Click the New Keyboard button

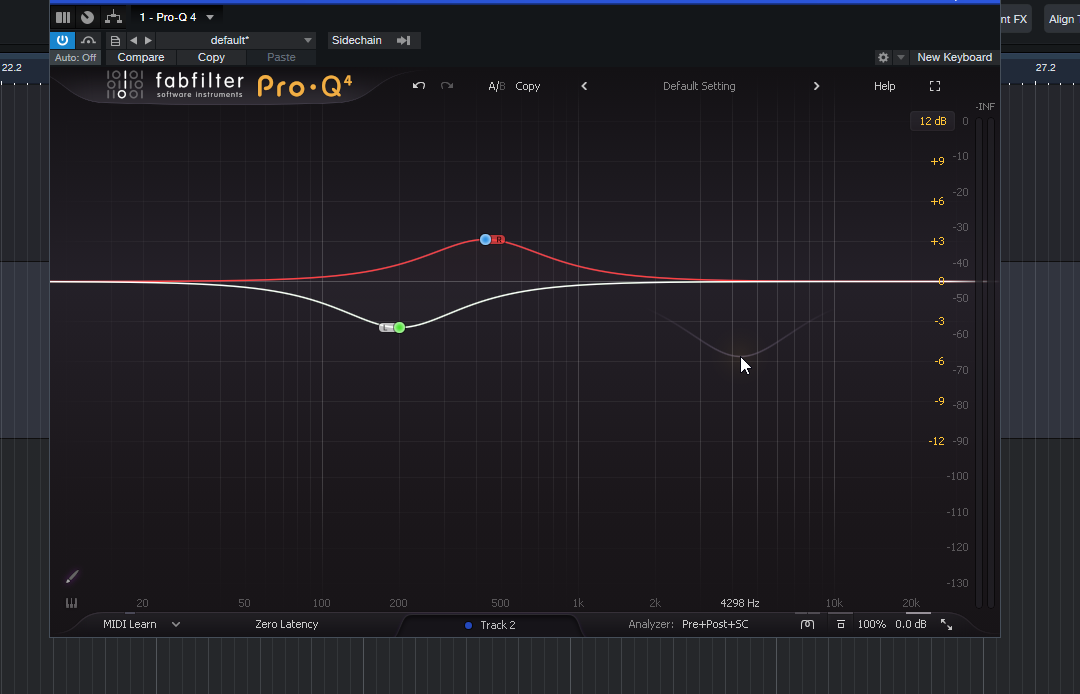click(x=954, y=57)
